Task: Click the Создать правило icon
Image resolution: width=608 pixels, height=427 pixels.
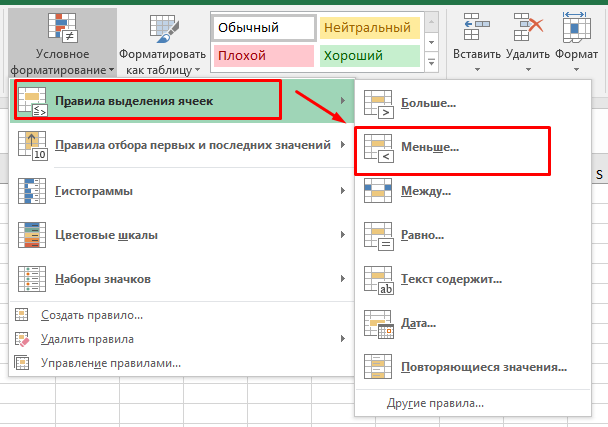Action: click(x=21, y=315)
